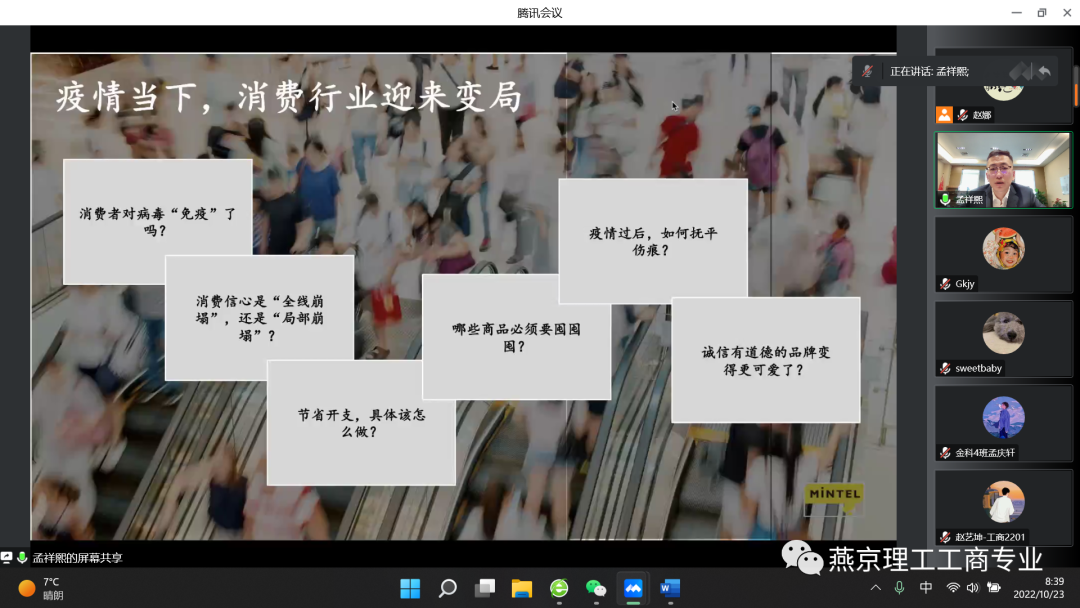
Task: Open File Explorer from the taskbar
Action: click(x=521, y=588)
